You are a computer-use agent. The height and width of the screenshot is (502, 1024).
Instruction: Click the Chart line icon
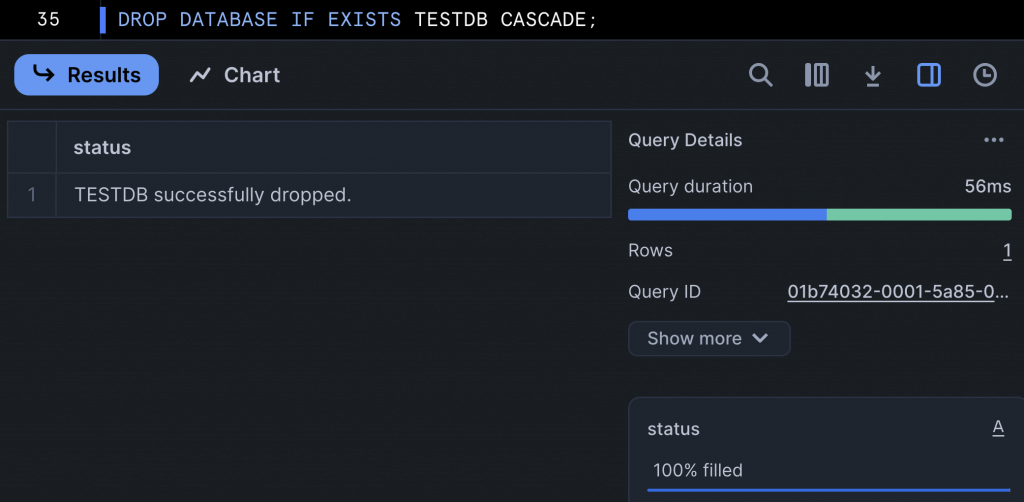(x=201, y=75)
